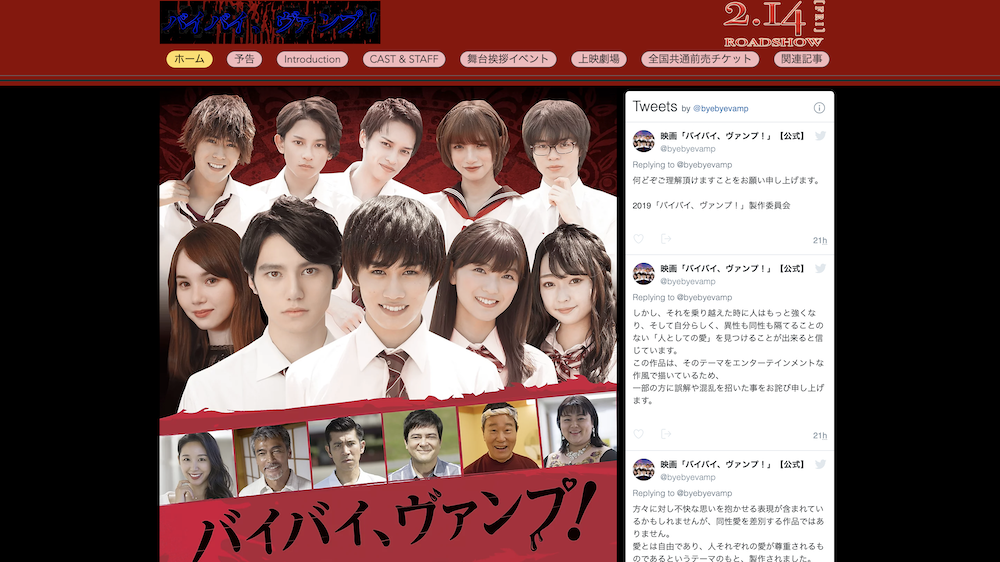Click avatar of the second tweet
This screenshot has height=562, width=1000.
pos(643,274)
